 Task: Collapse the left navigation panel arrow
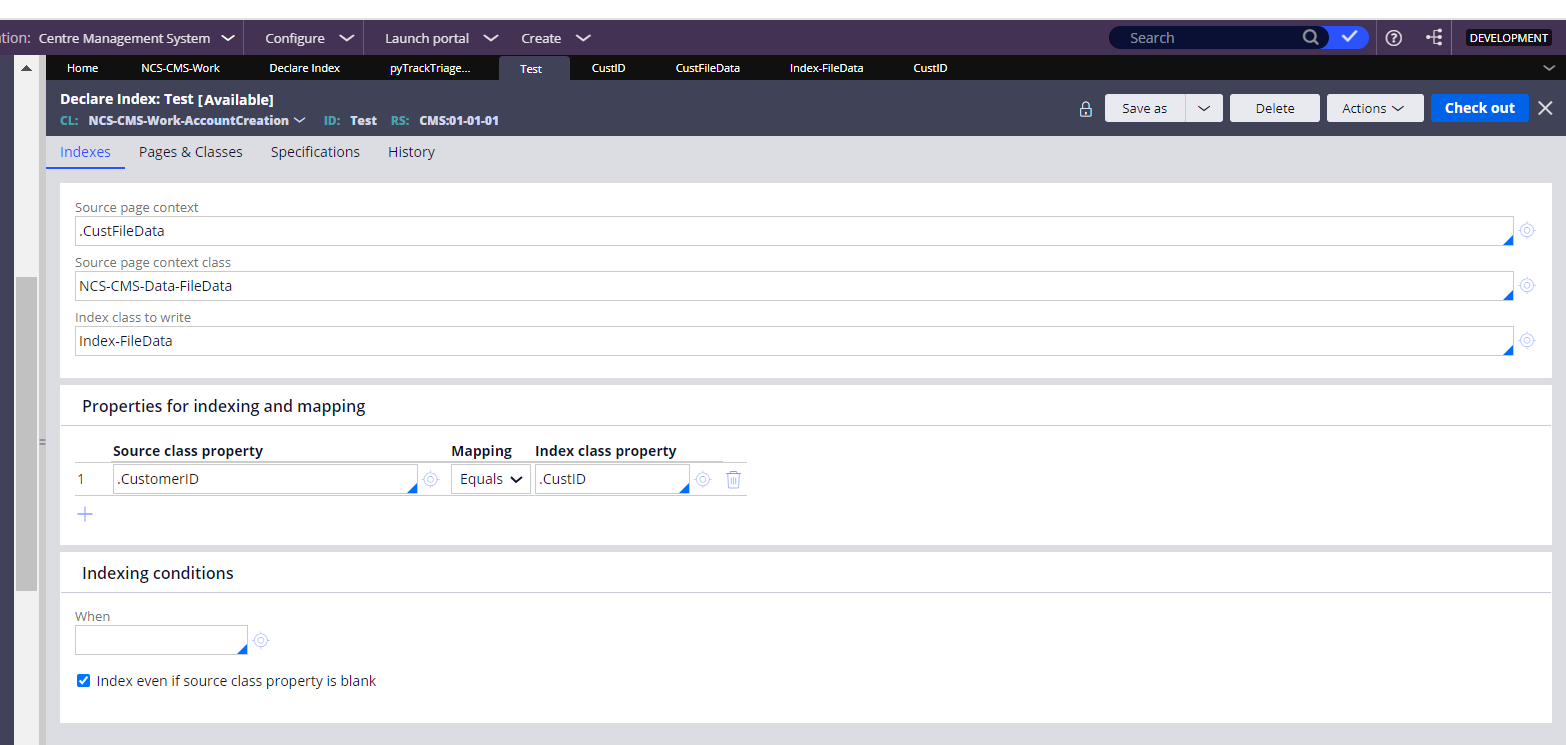pos(26,68)
